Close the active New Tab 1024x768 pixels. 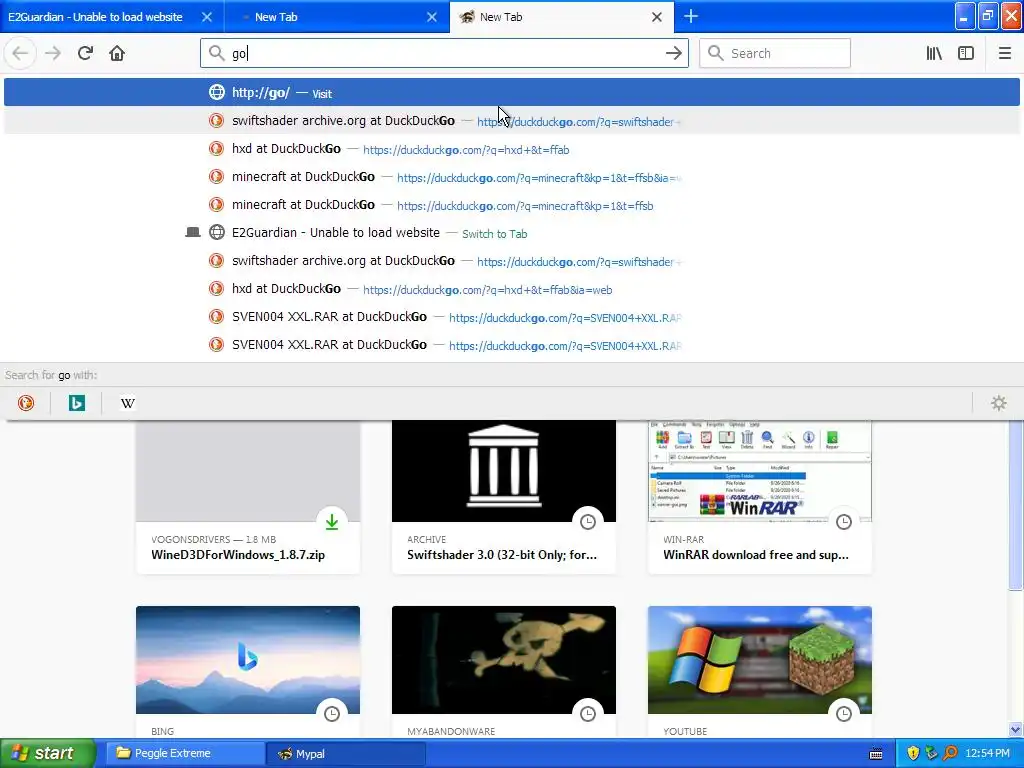pos(657,17)
